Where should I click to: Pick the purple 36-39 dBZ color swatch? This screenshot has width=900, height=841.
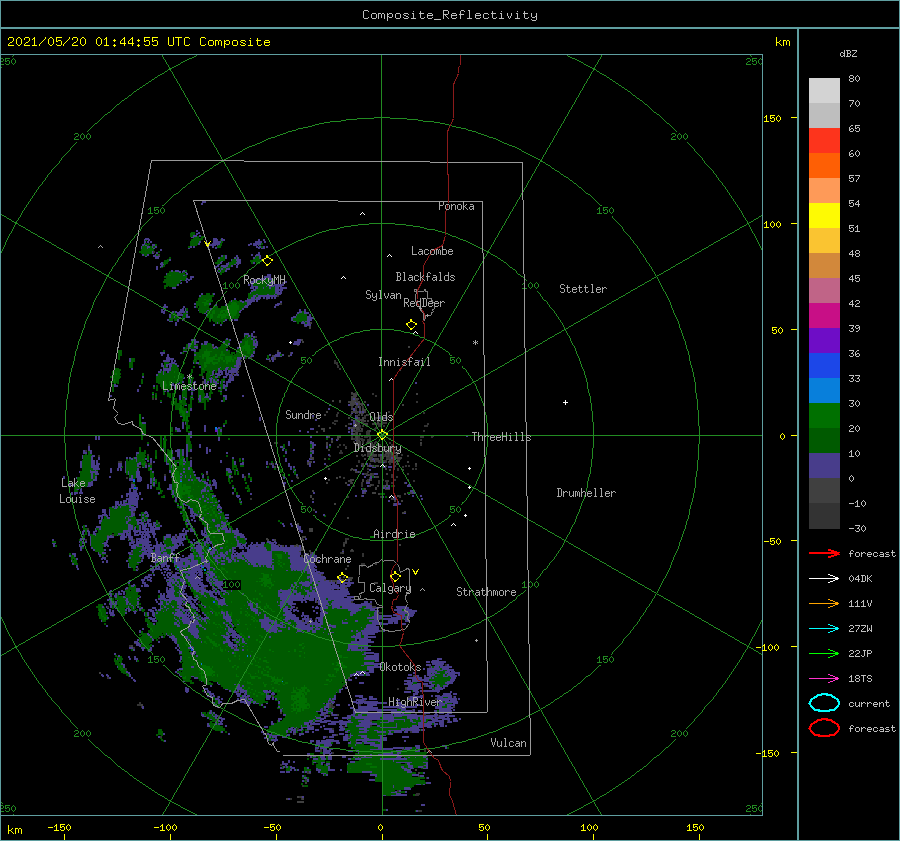(x=824, y=341)
